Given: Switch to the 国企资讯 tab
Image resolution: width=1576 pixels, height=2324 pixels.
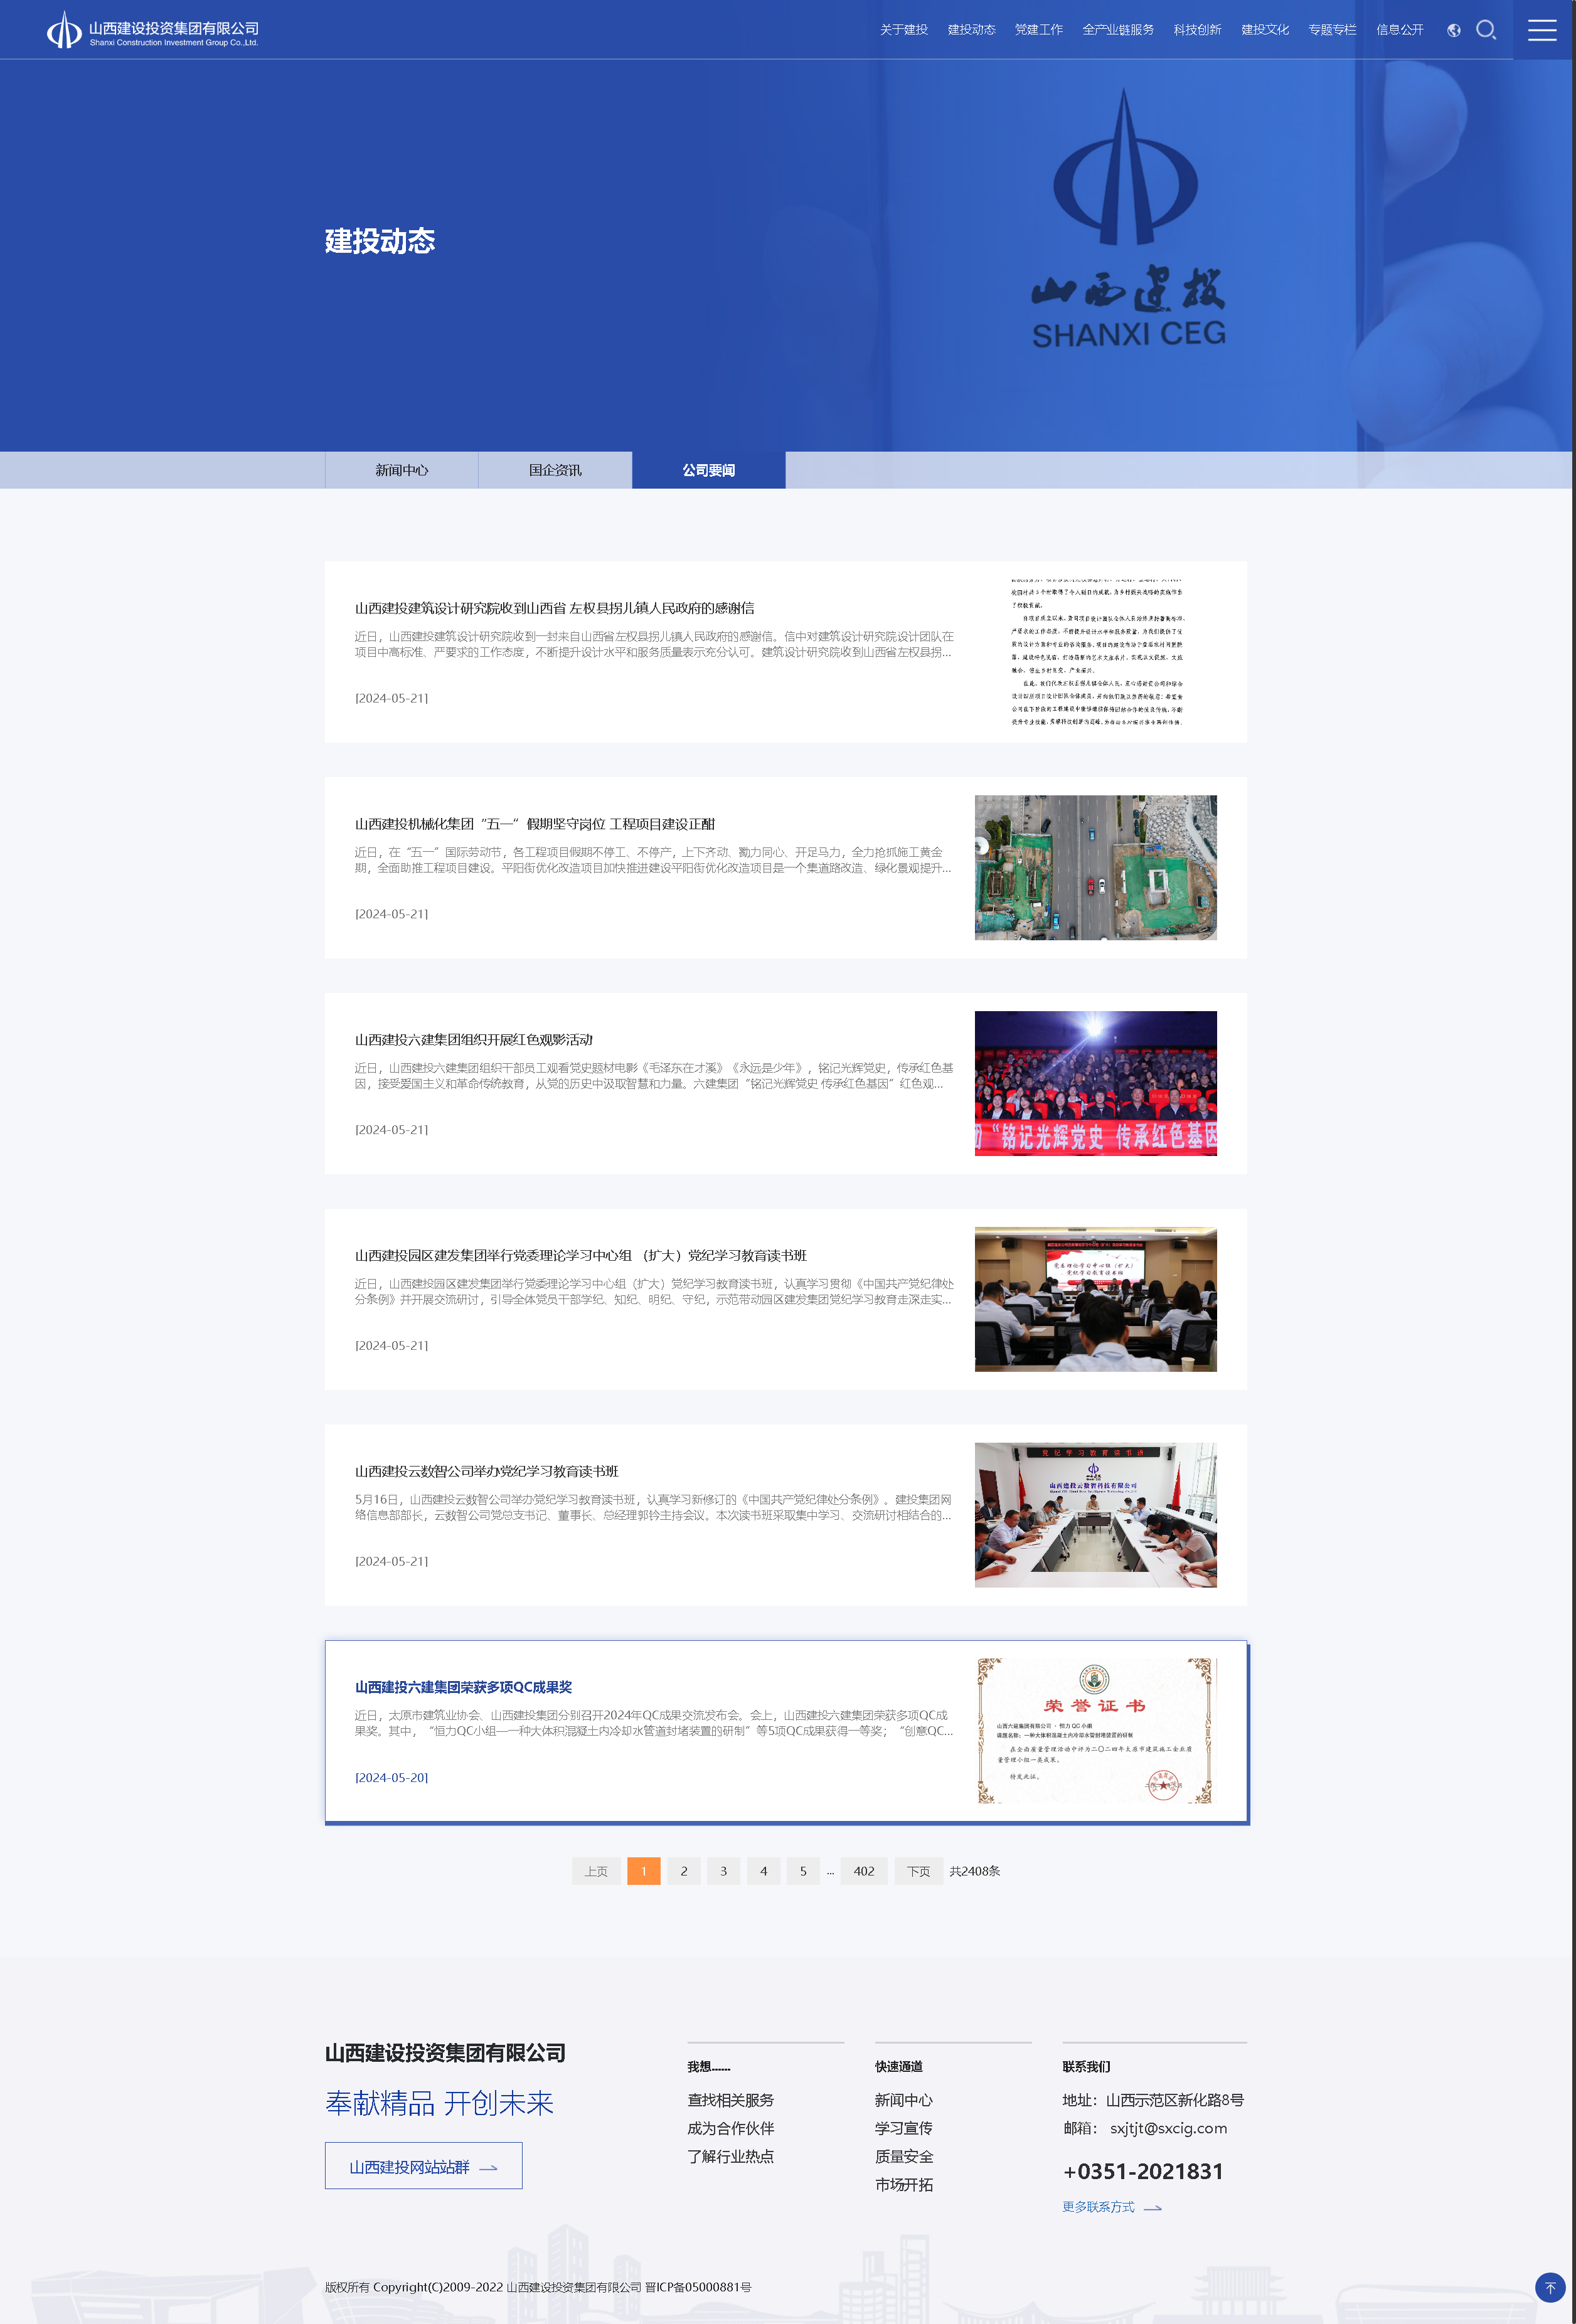Looking at the screenshot, I should point(555,470).
